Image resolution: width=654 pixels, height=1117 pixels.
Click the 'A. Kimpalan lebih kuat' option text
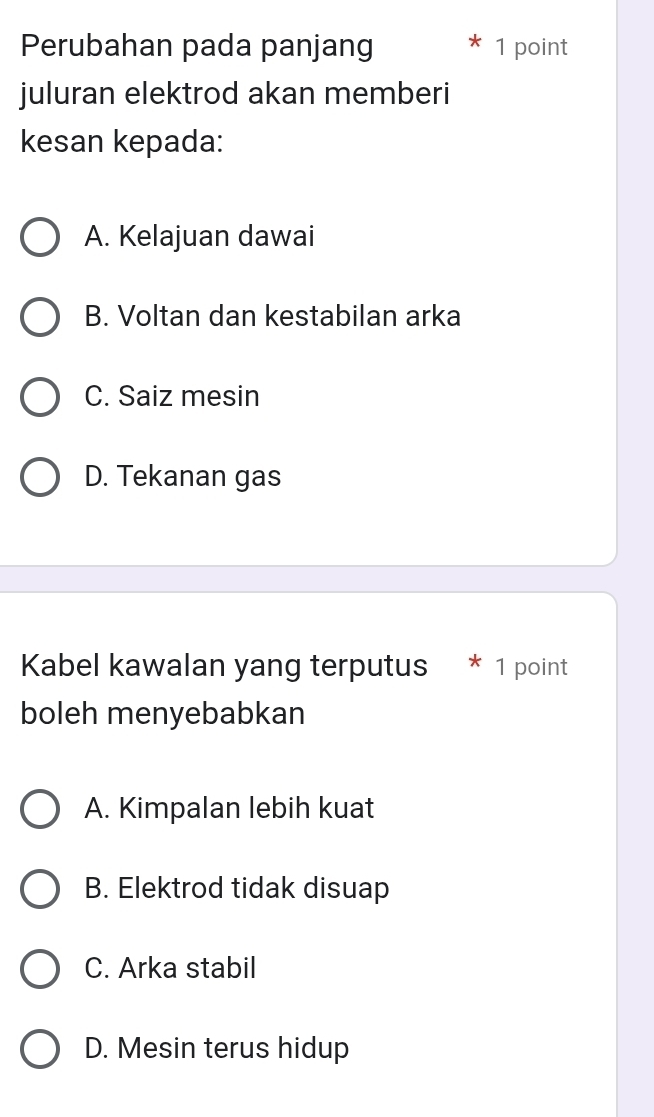pyautogui.click(x=230, y=808)
